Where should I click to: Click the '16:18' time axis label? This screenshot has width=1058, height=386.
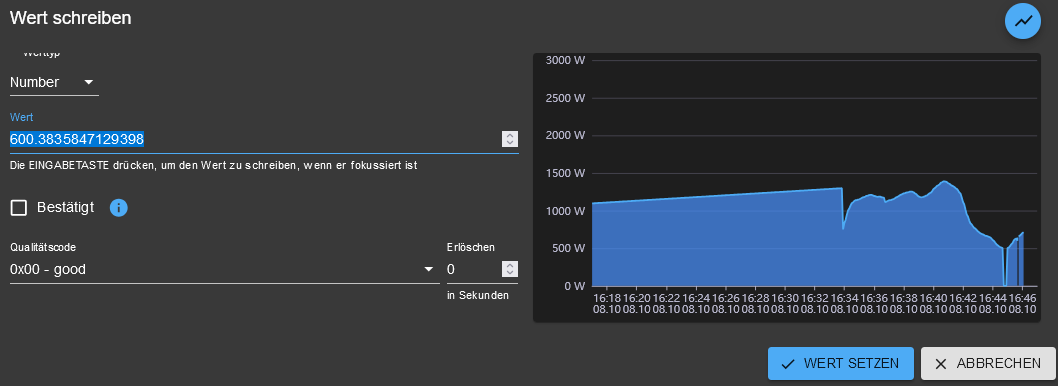coord(607,298)
